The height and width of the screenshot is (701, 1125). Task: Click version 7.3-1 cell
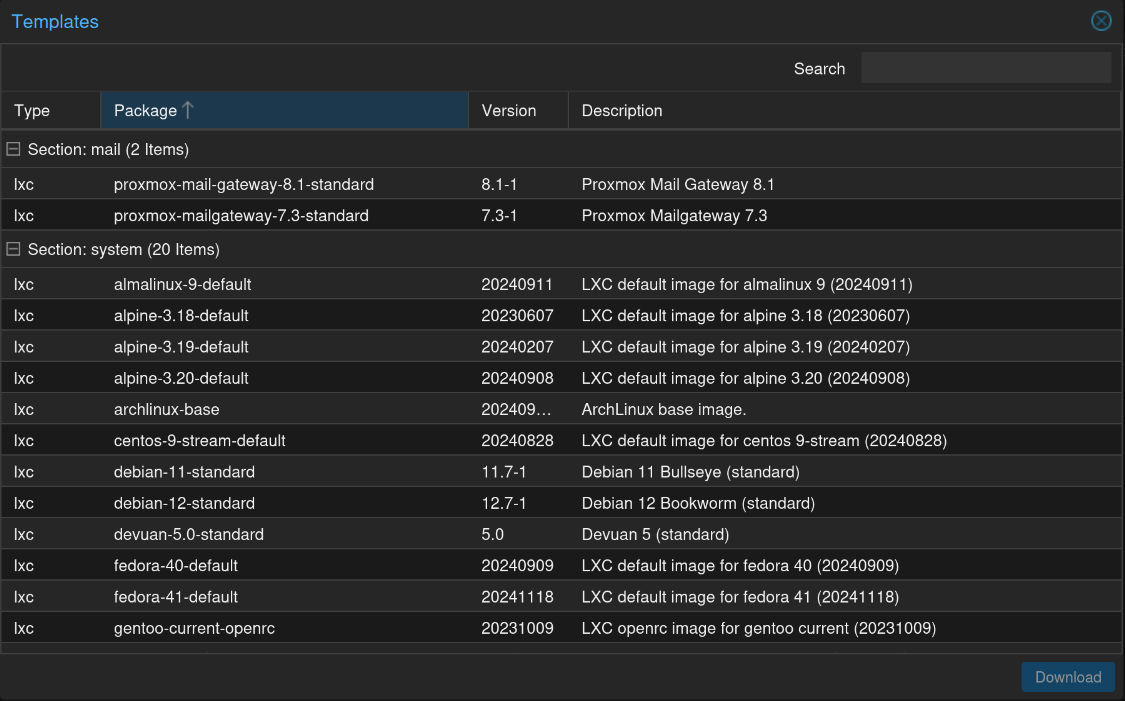[499, 216]
